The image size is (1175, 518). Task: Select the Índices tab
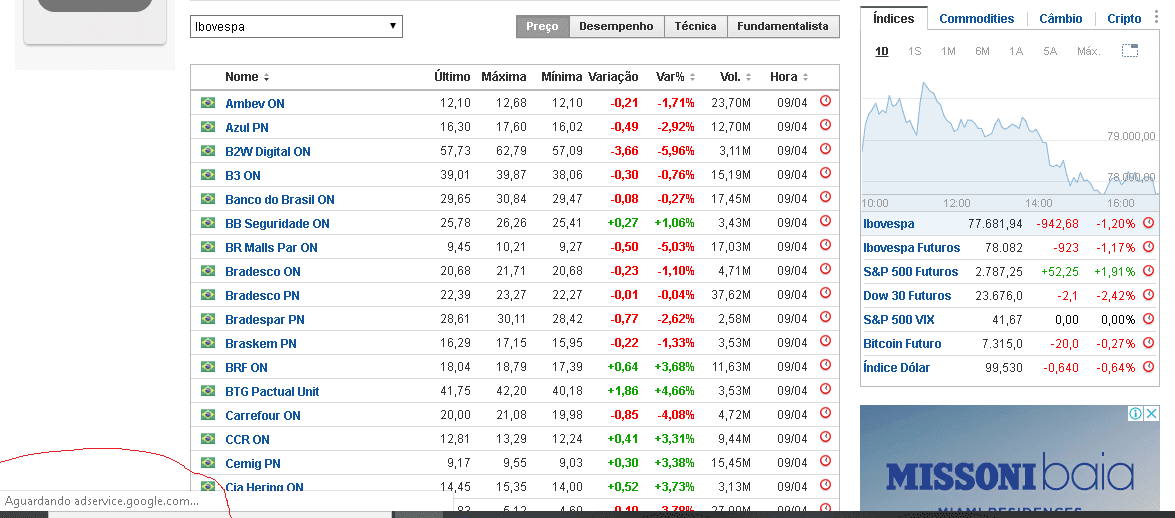893,19
